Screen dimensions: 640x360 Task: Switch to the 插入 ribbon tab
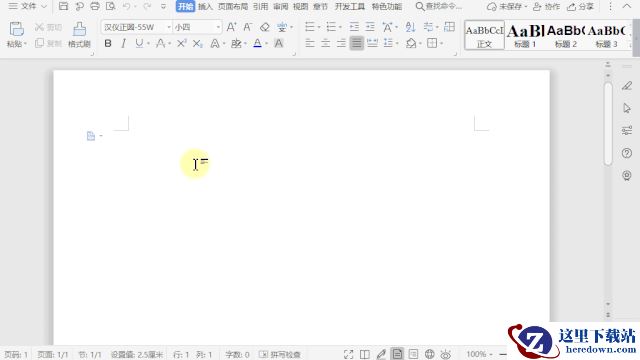205,7
